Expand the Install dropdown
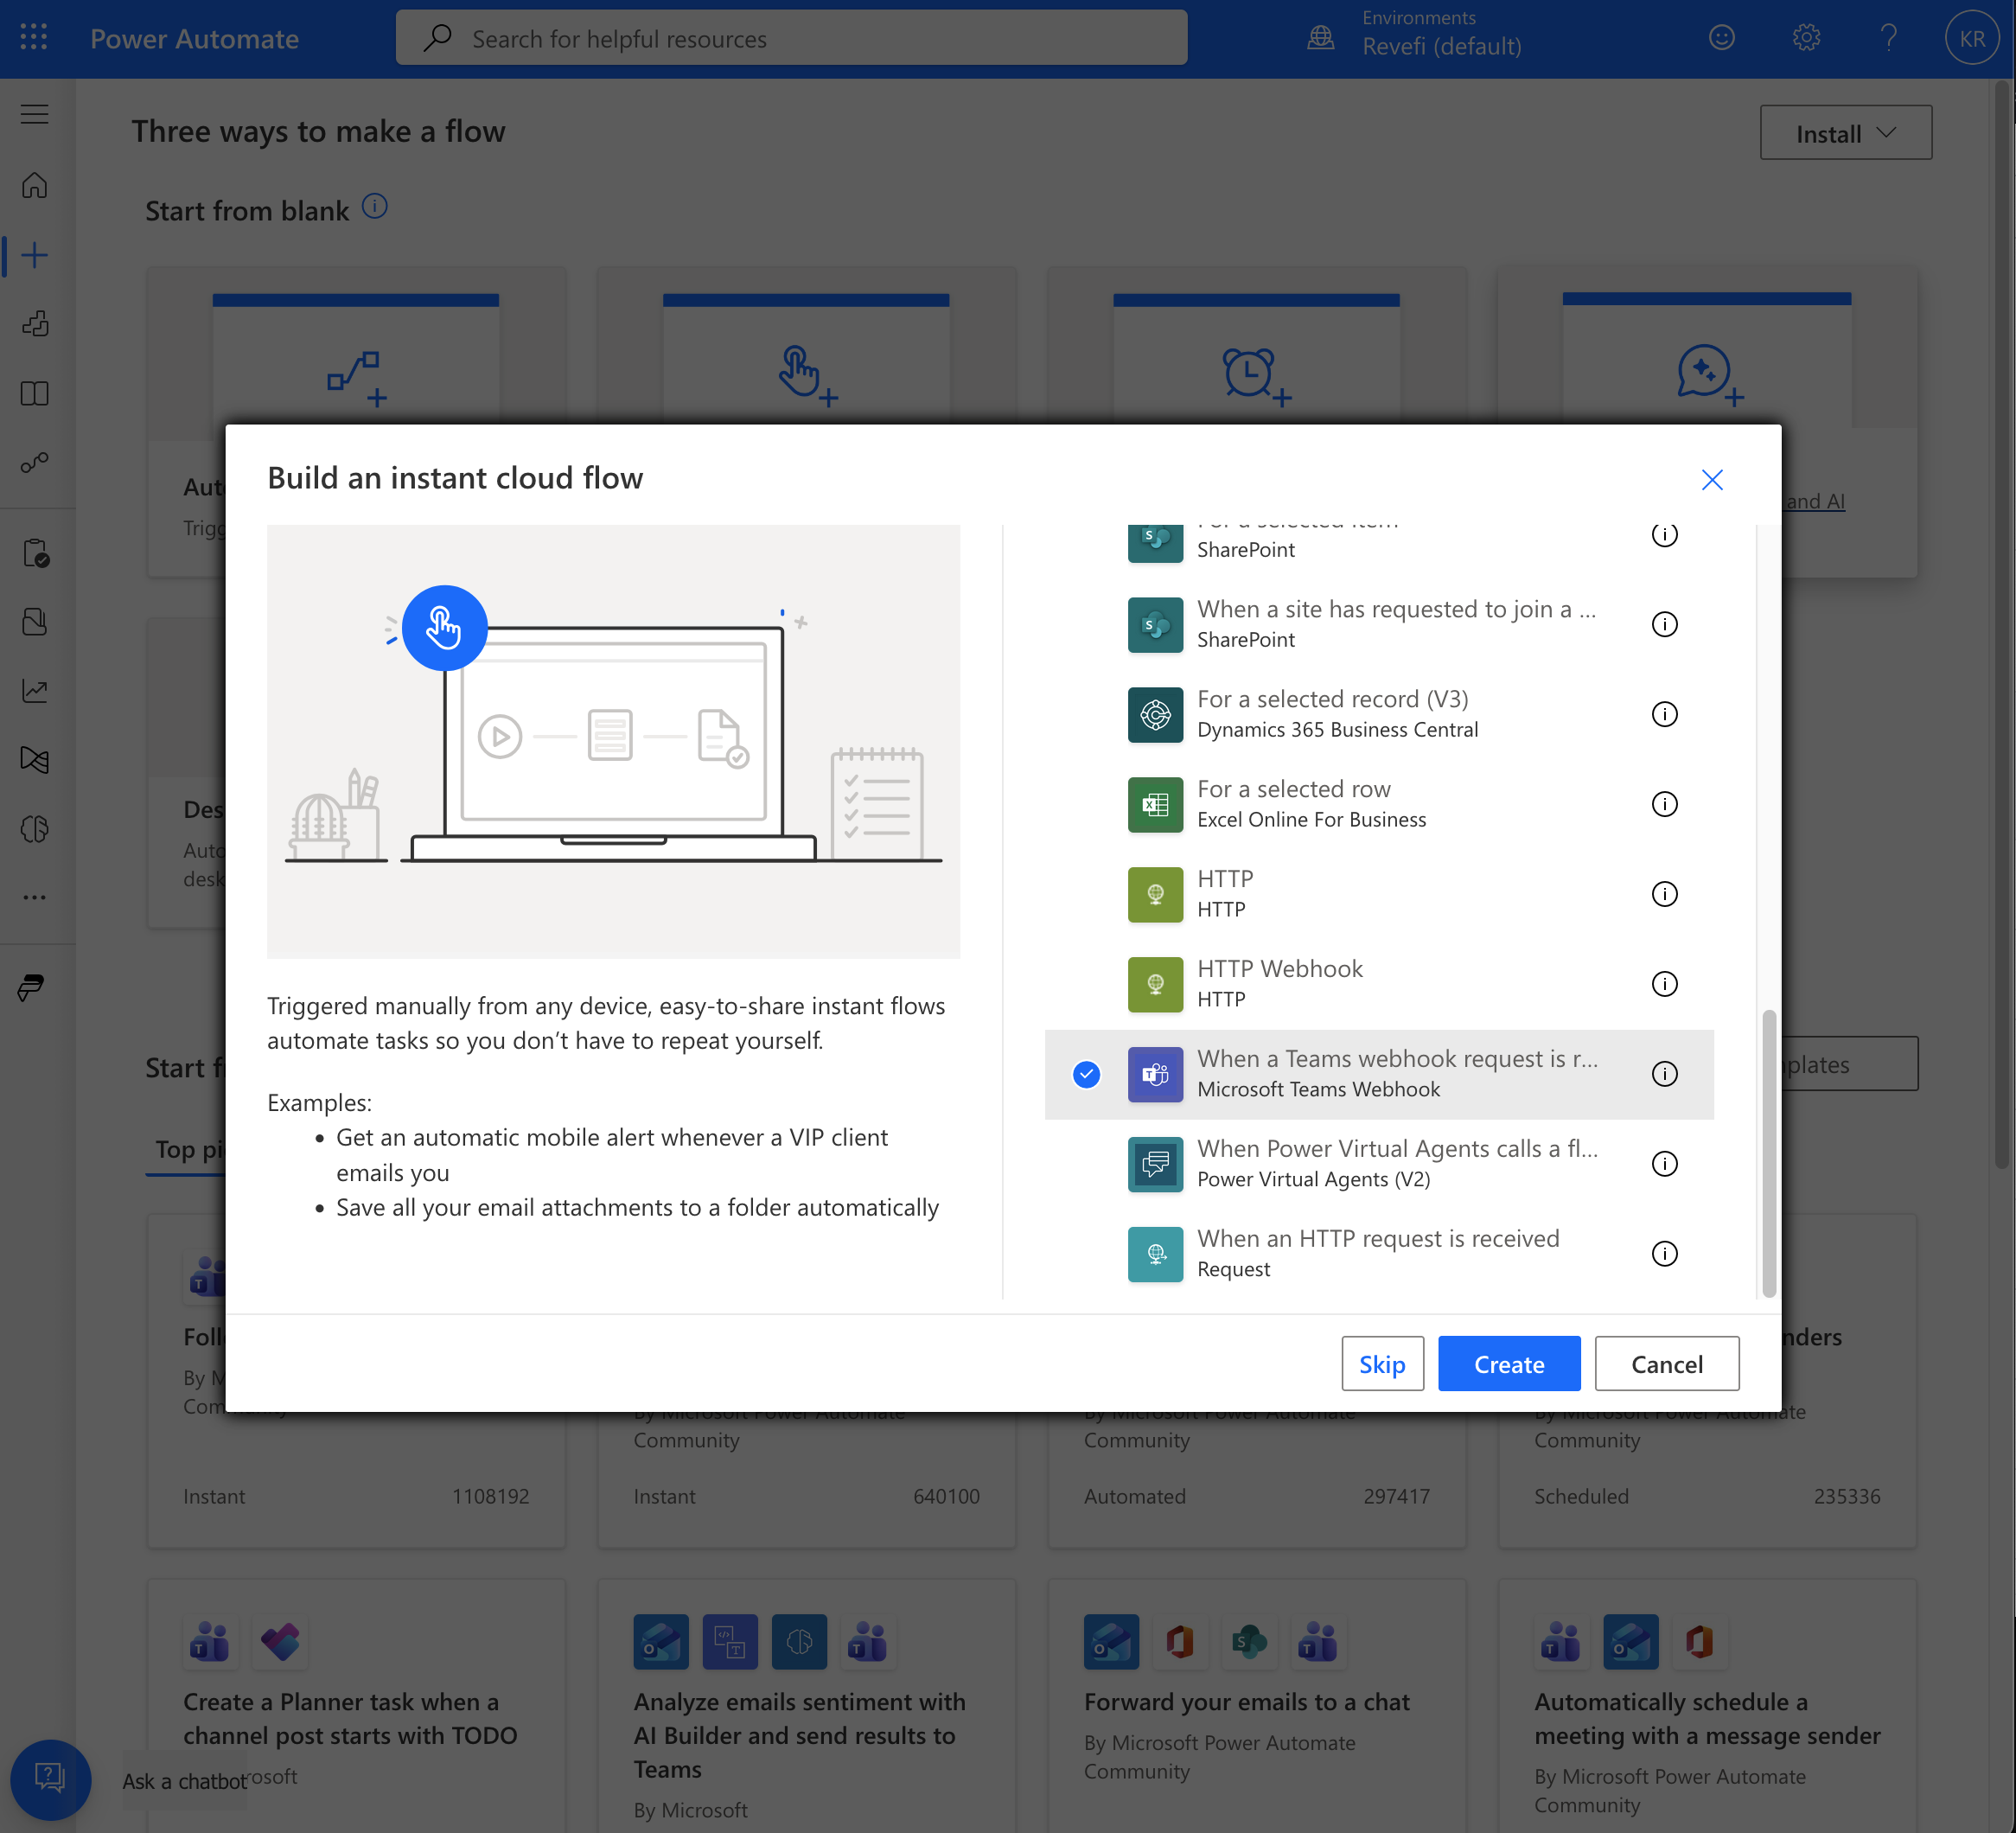Screen dimensions: 2016x1833 pyautogui.click(x=1844, y=133)
